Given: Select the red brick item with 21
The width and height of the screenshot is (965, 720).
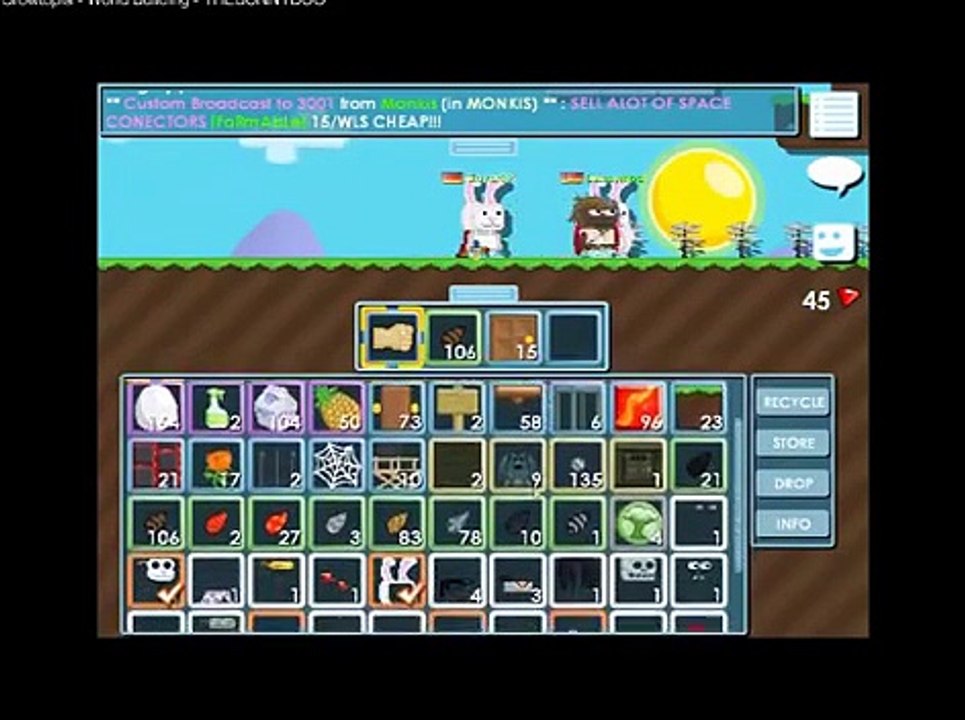Looking at the screenshot, I should 156,465.
